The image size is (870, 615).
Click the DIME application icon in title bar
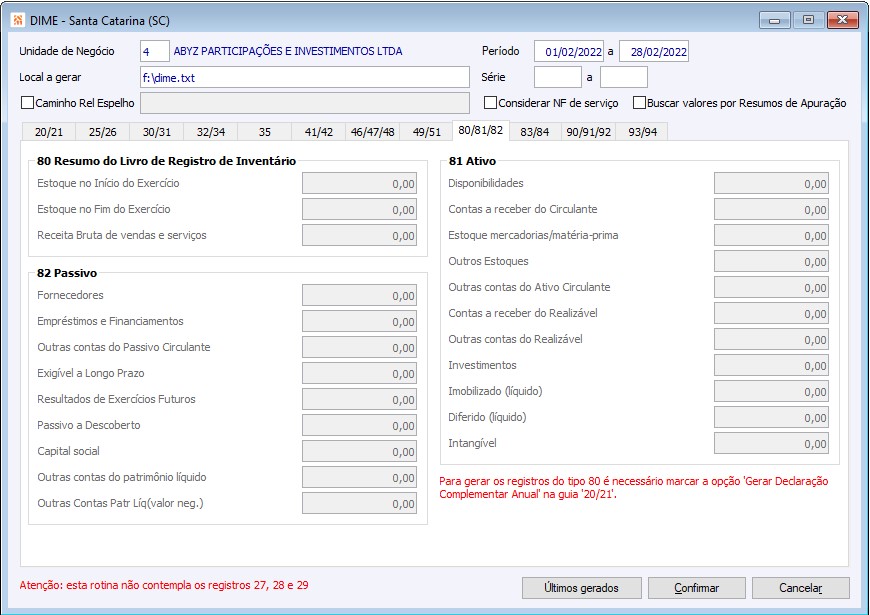(x=18, y=21)
